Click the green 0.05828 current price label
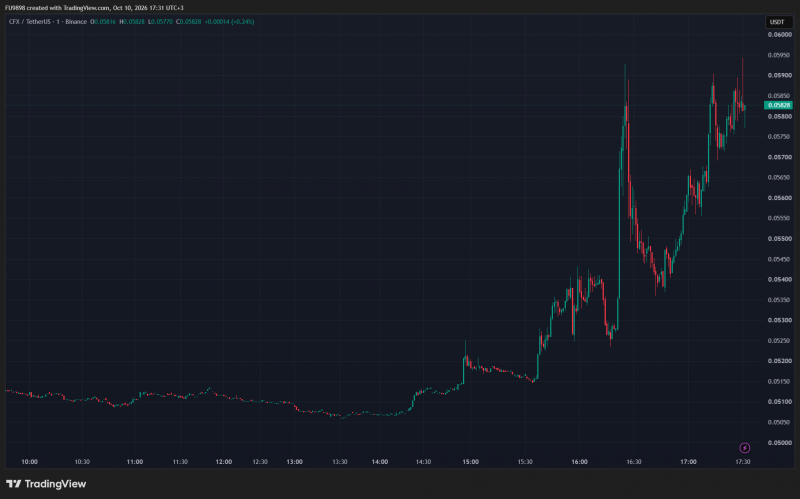This screenshot has height=499, width=800. [x=778, y=105]
